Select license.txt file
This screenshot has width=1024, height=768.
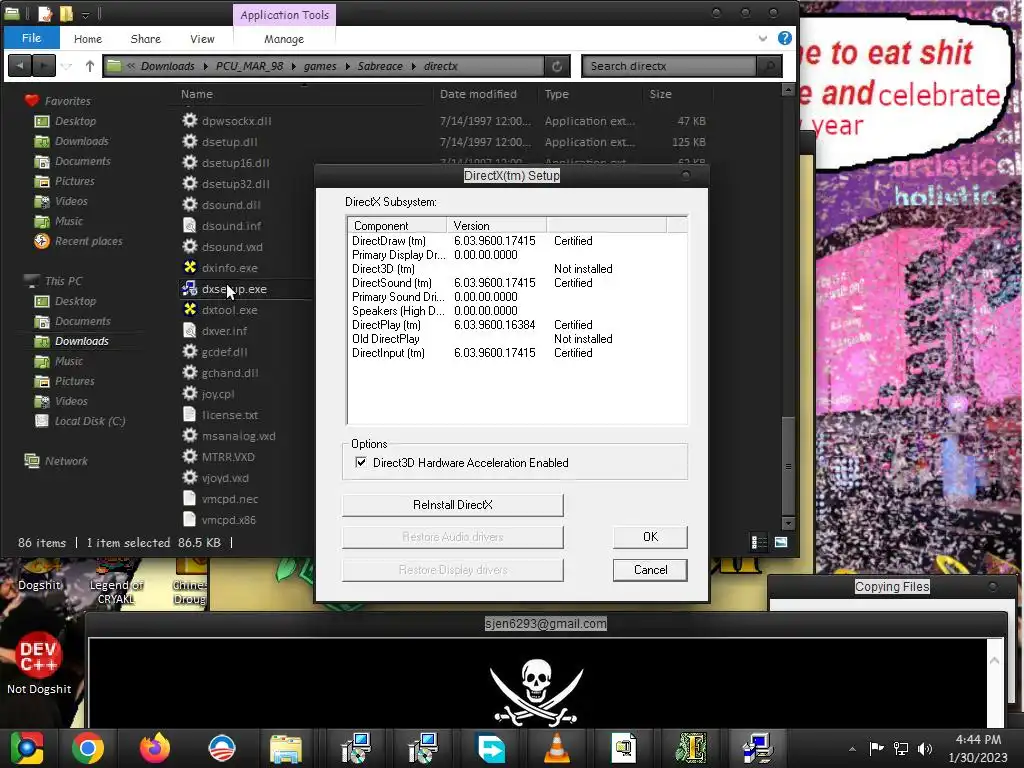click(230, 415)
